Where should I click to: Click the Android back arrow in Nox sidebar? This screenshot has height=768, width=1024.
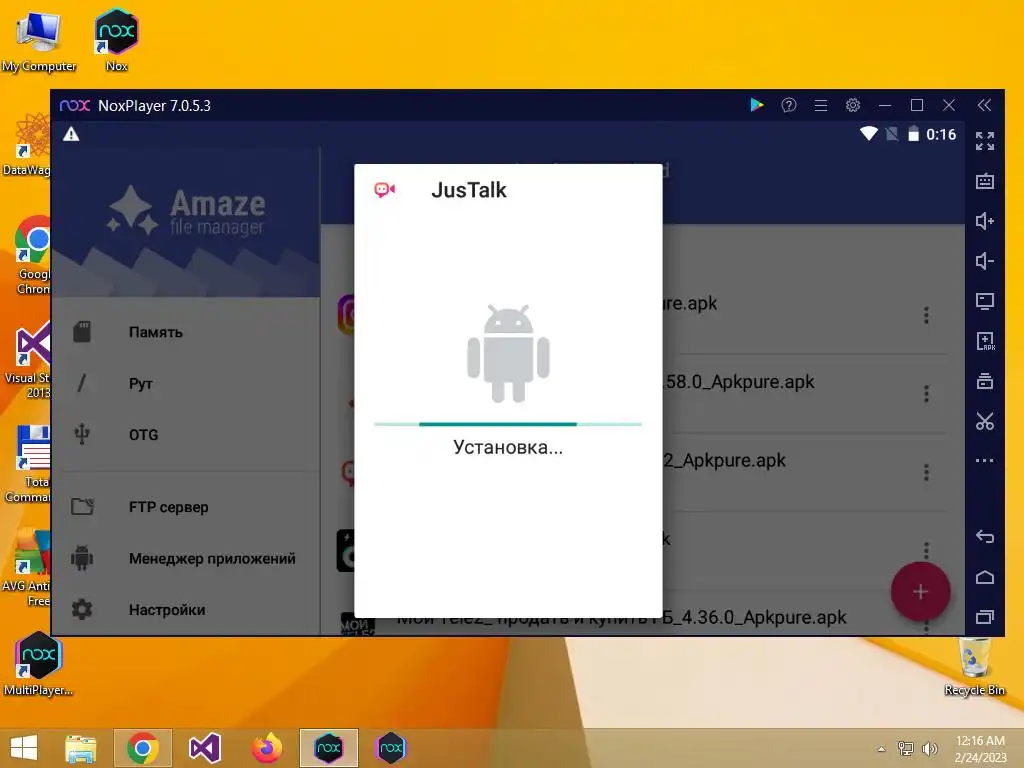985,537
